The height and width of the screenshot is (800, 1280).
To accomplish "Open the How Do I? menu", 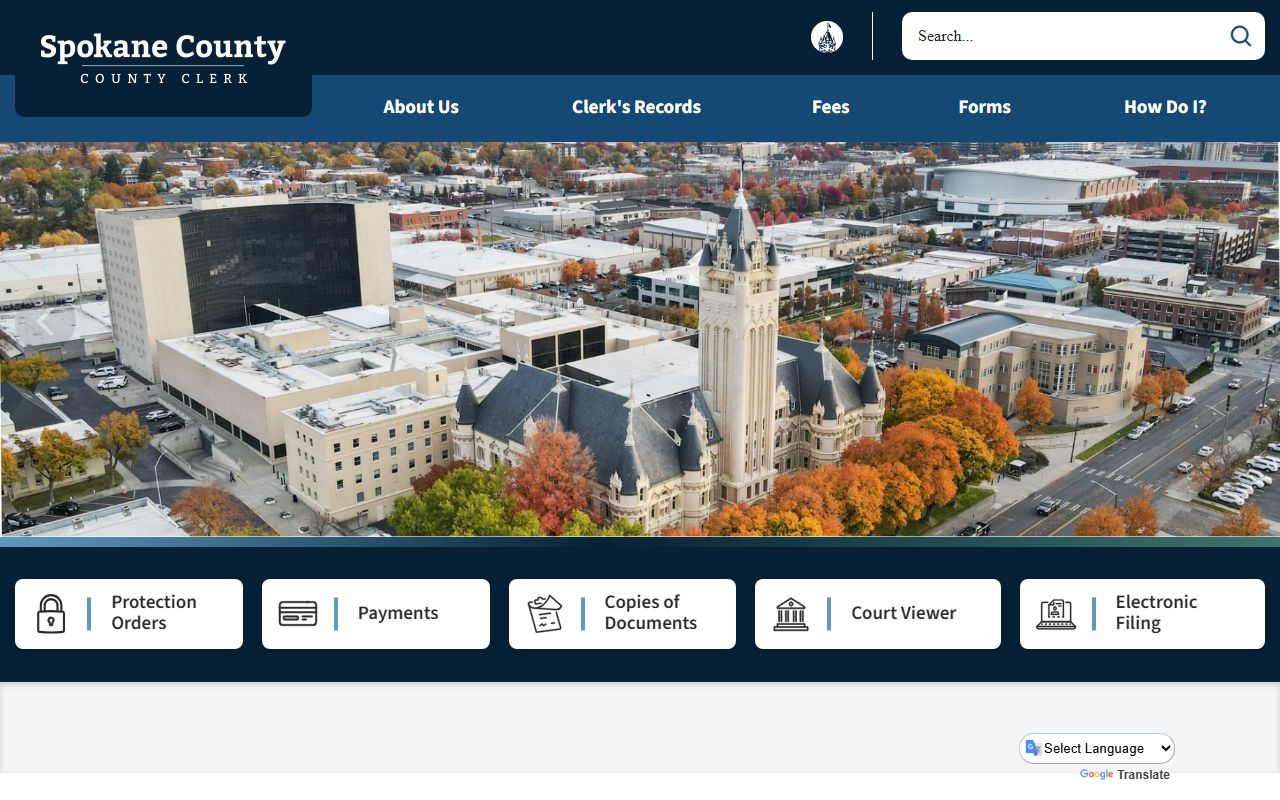I will click(x=1165, y=107).
